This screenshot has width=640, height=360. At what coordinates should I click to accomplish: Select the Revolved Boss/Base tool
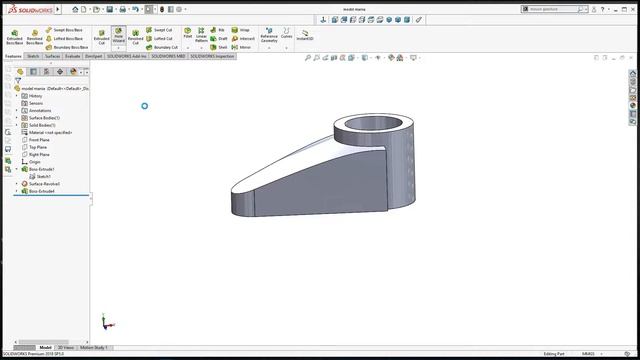tap(35, 37)
